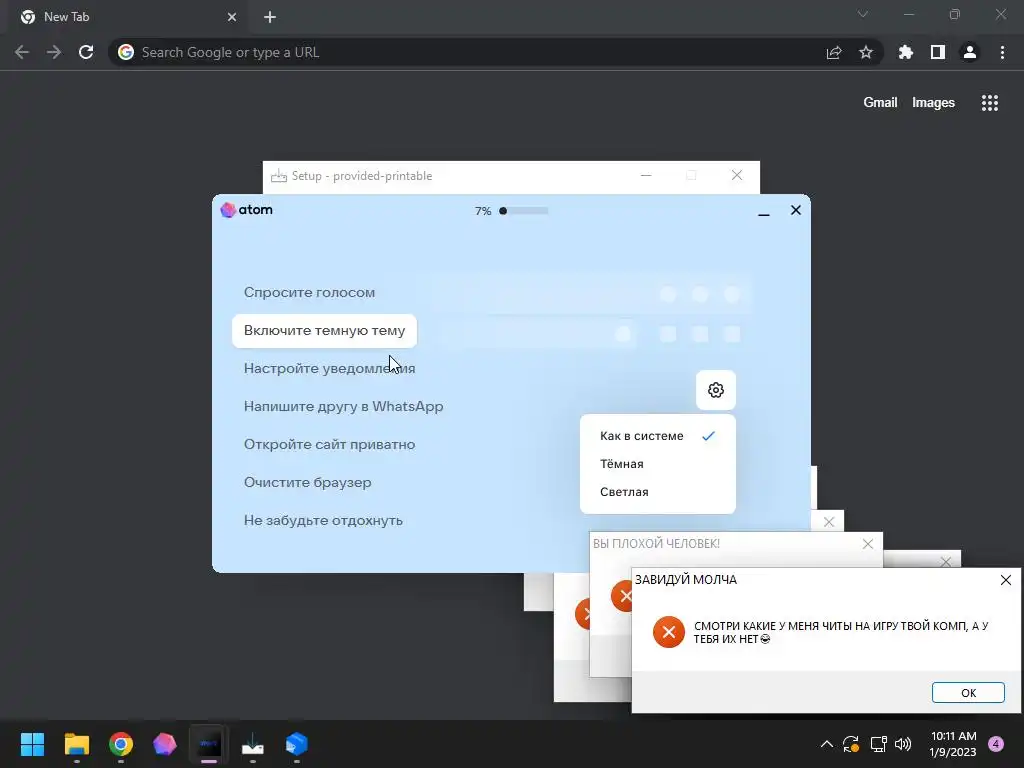
Task: Close the 'New Tab' tab
Action: [x=232, y=17]
